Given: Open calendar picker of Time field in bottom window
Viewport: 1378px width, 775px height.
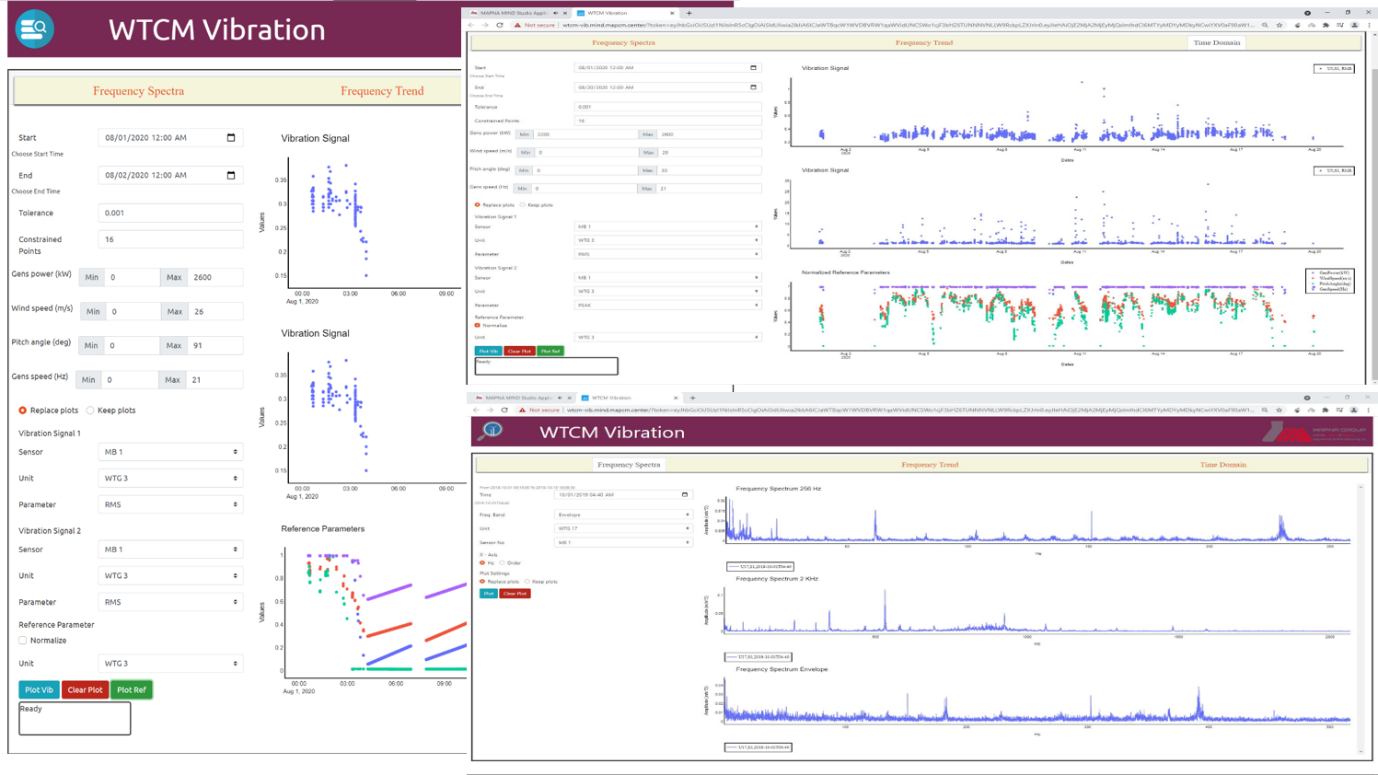Looking at the screenshot, I should coord(685,494).
